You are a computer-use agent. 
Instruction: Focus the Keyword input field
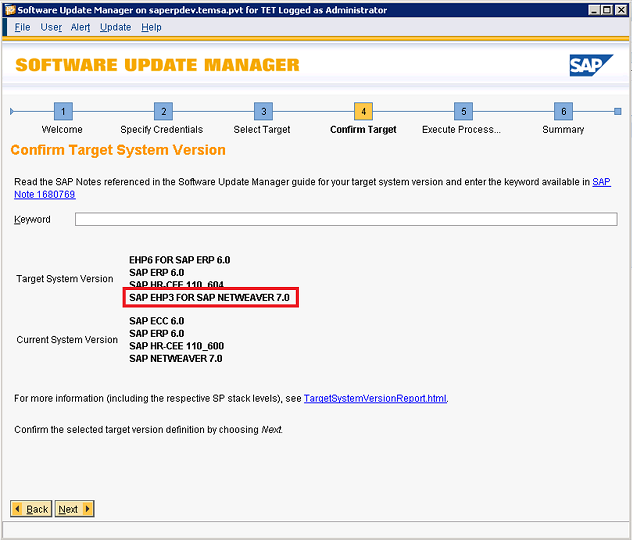point(346,219)
